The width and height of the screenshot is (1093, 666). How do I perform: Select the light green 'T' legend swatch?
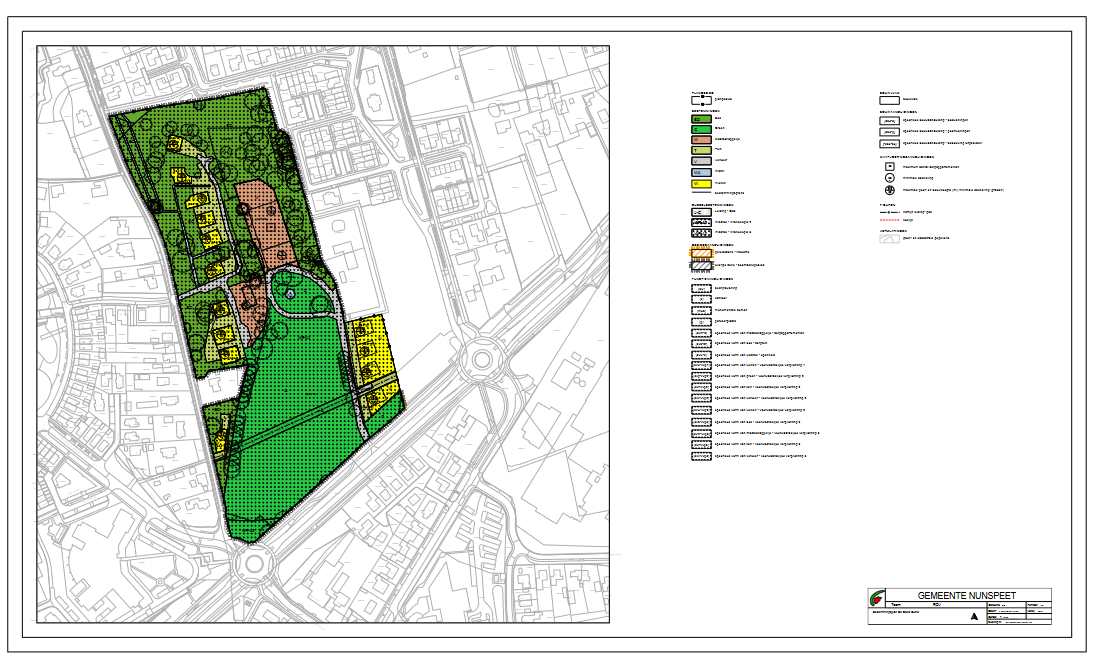[x=700, y=150]
